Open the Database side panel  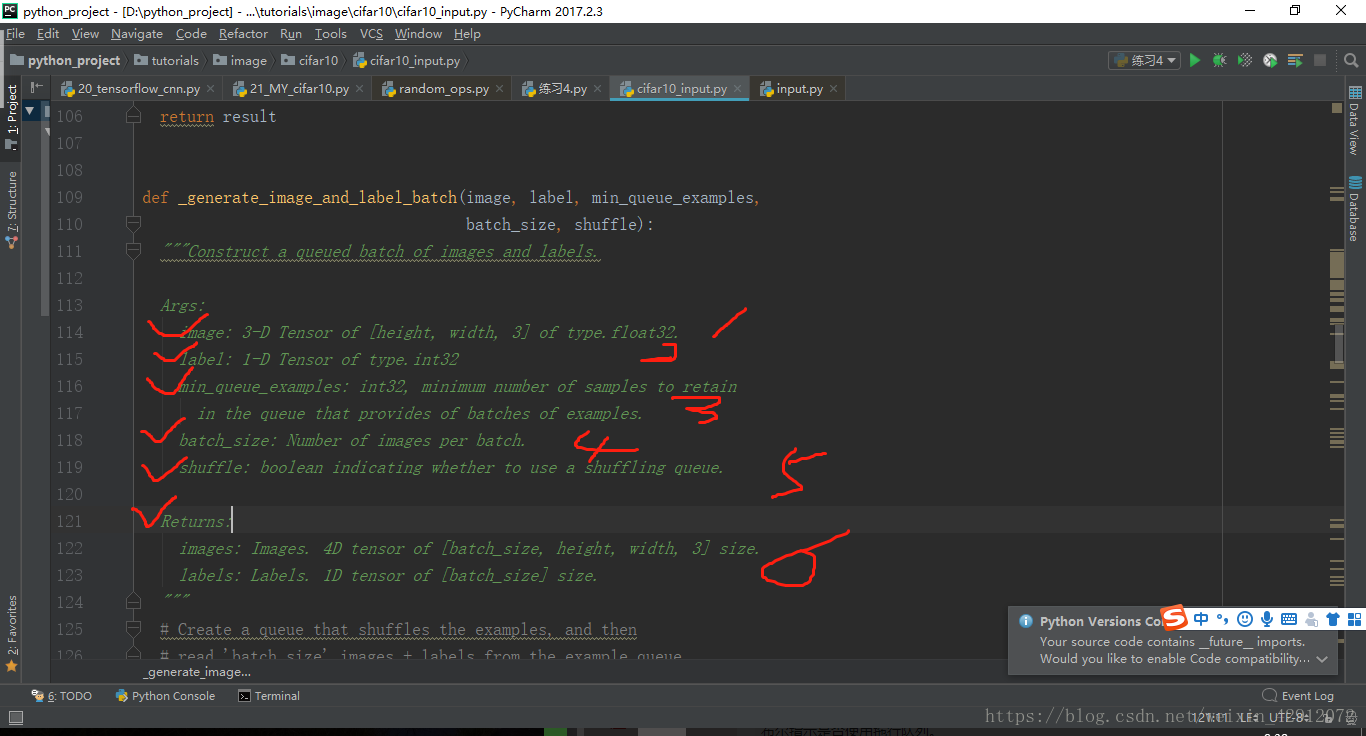point(1354,208)
